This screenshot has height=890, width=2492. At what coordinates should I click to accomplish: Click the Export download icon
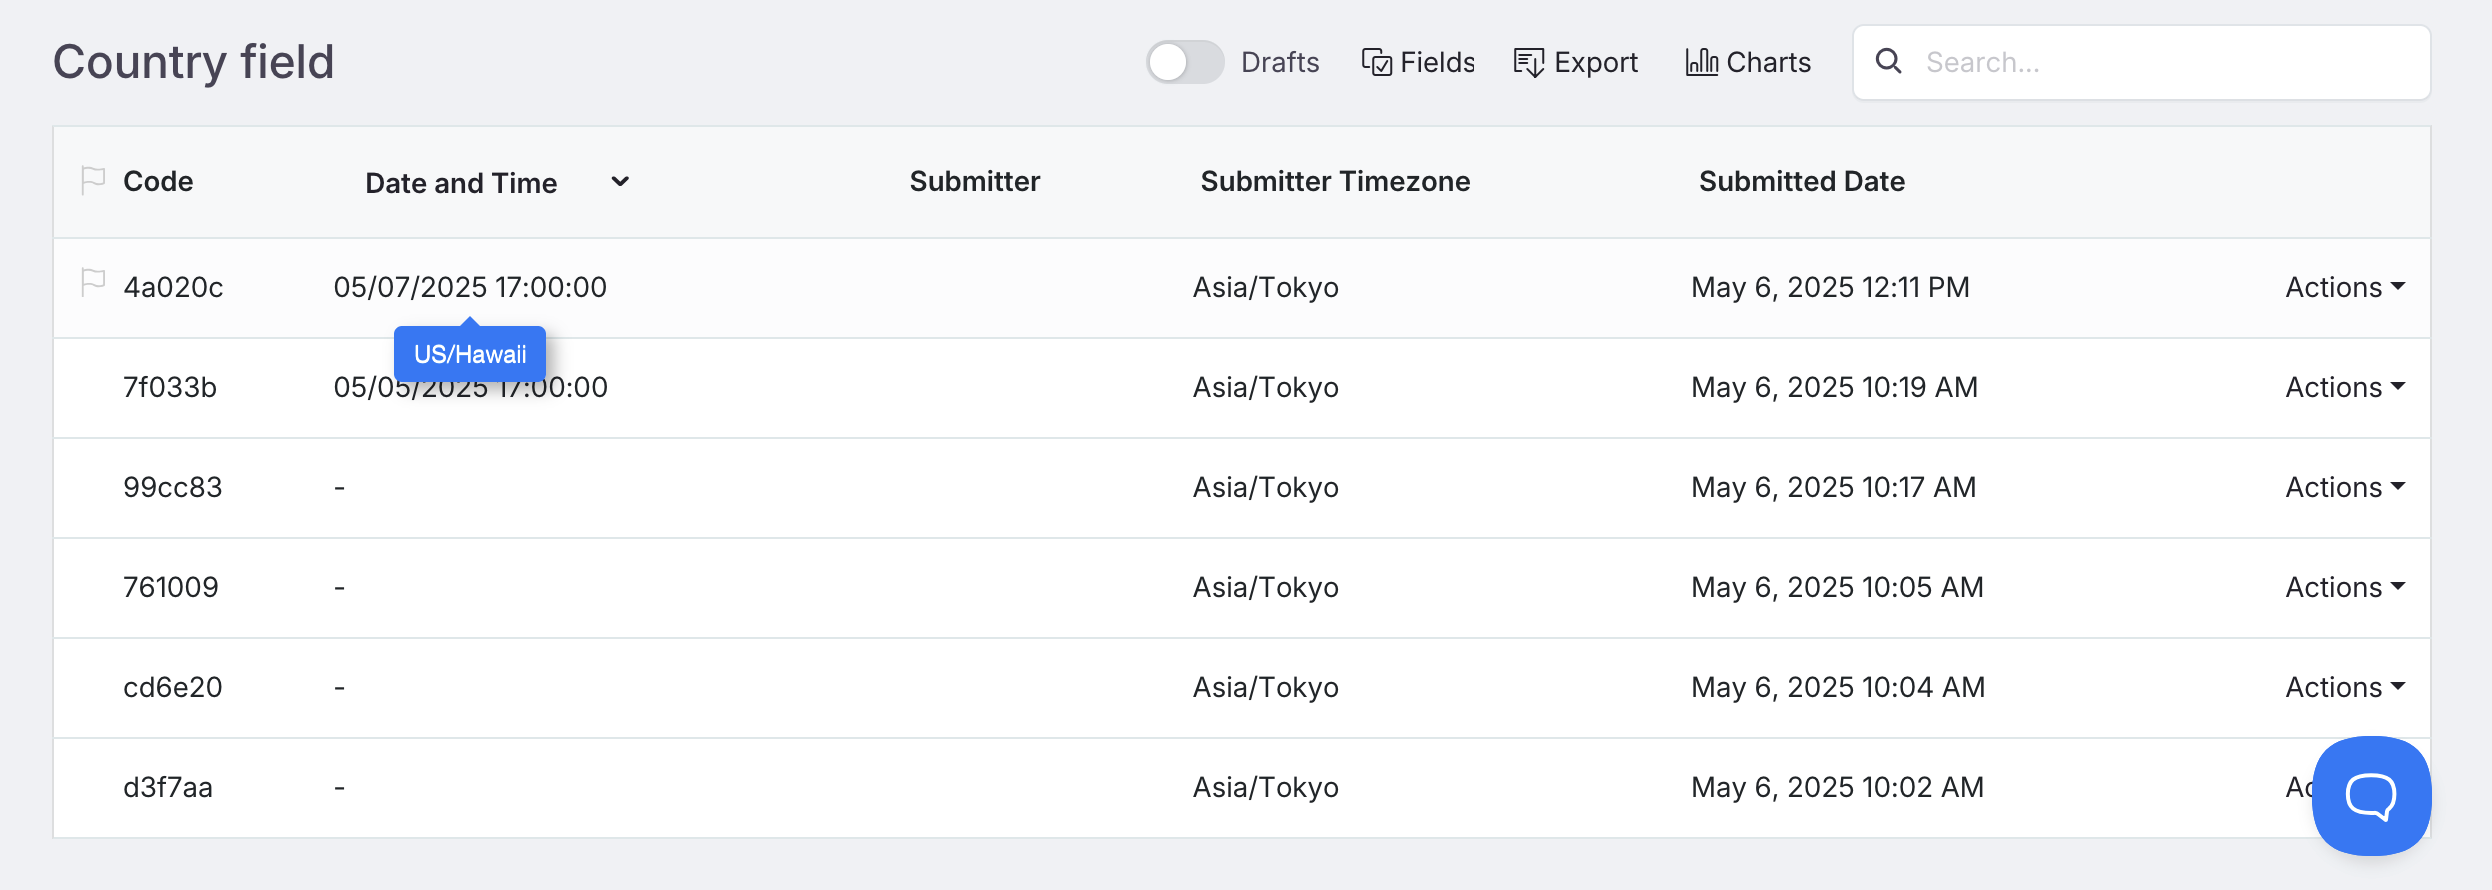1528,63
